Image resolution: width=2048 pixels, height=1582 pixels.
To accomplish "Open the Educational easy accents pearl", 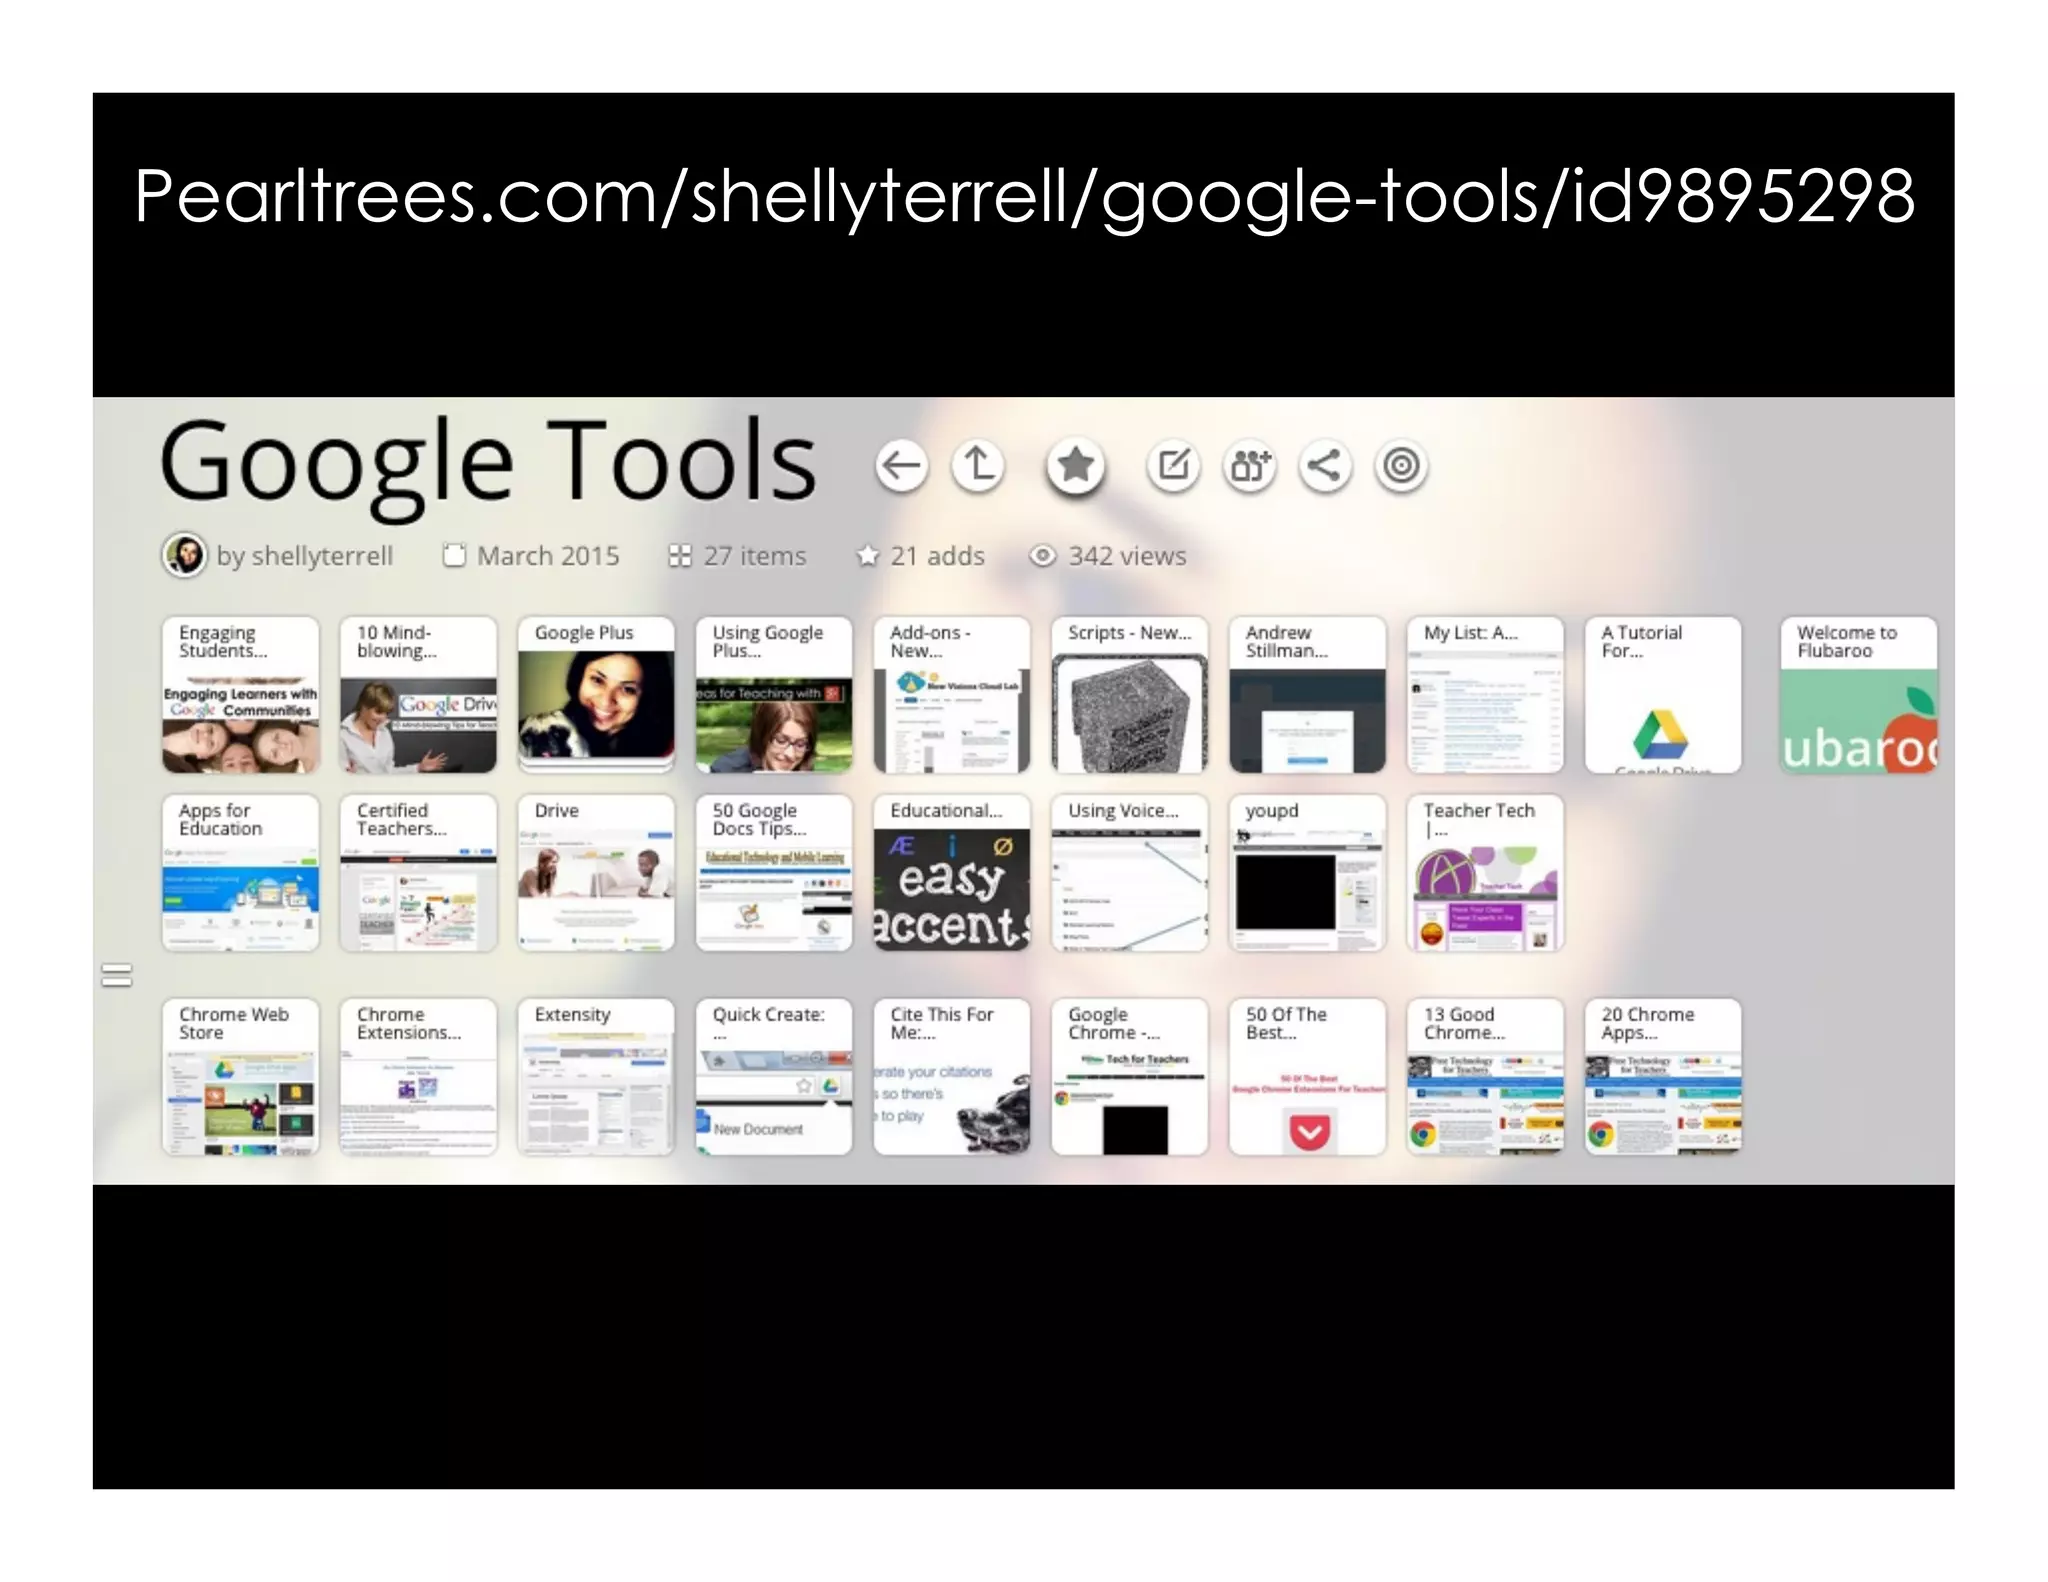I will [951, 873].
